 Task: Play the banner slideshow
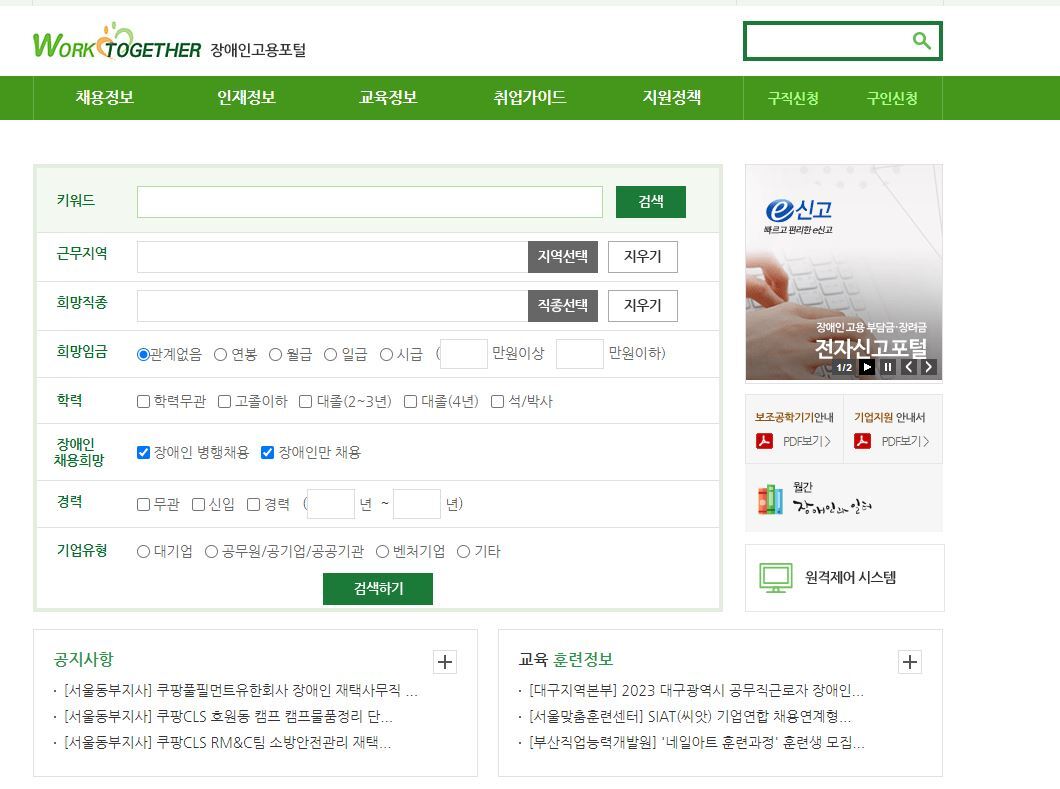[867, 367]
